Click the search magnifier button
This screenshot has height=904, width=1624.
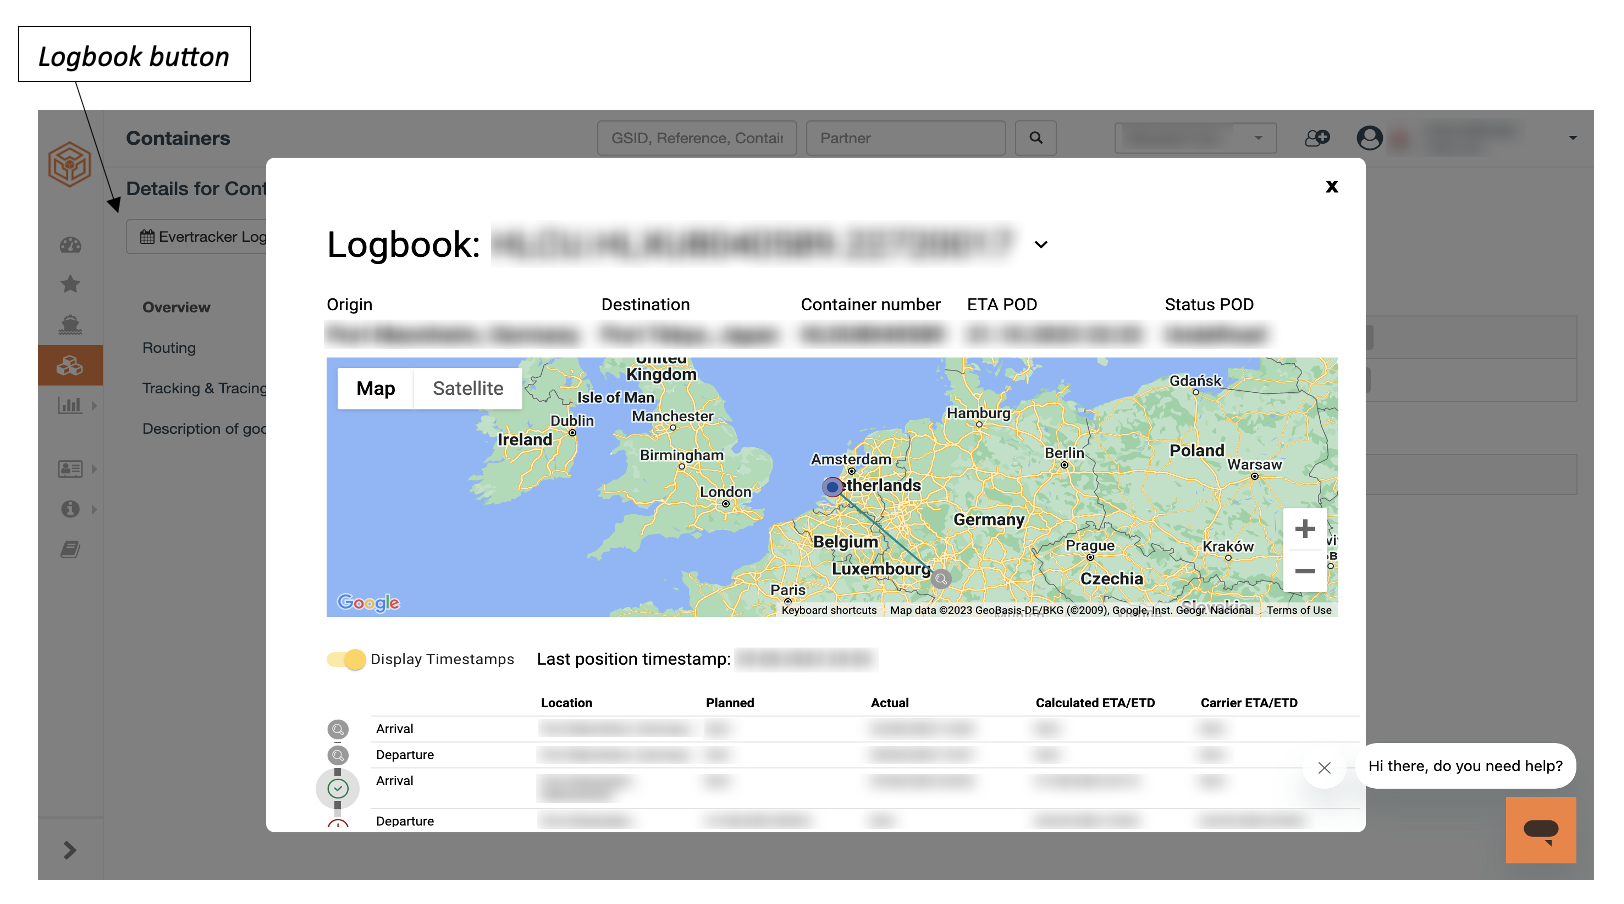[x=1036, y=138]
